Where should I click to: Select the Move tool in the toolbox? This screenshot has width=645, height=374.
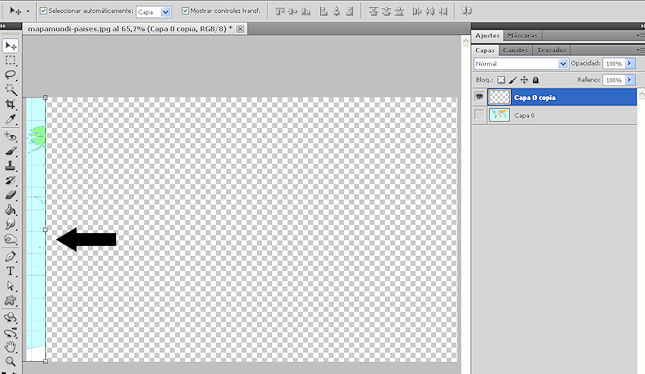click(x=10, y=46)
